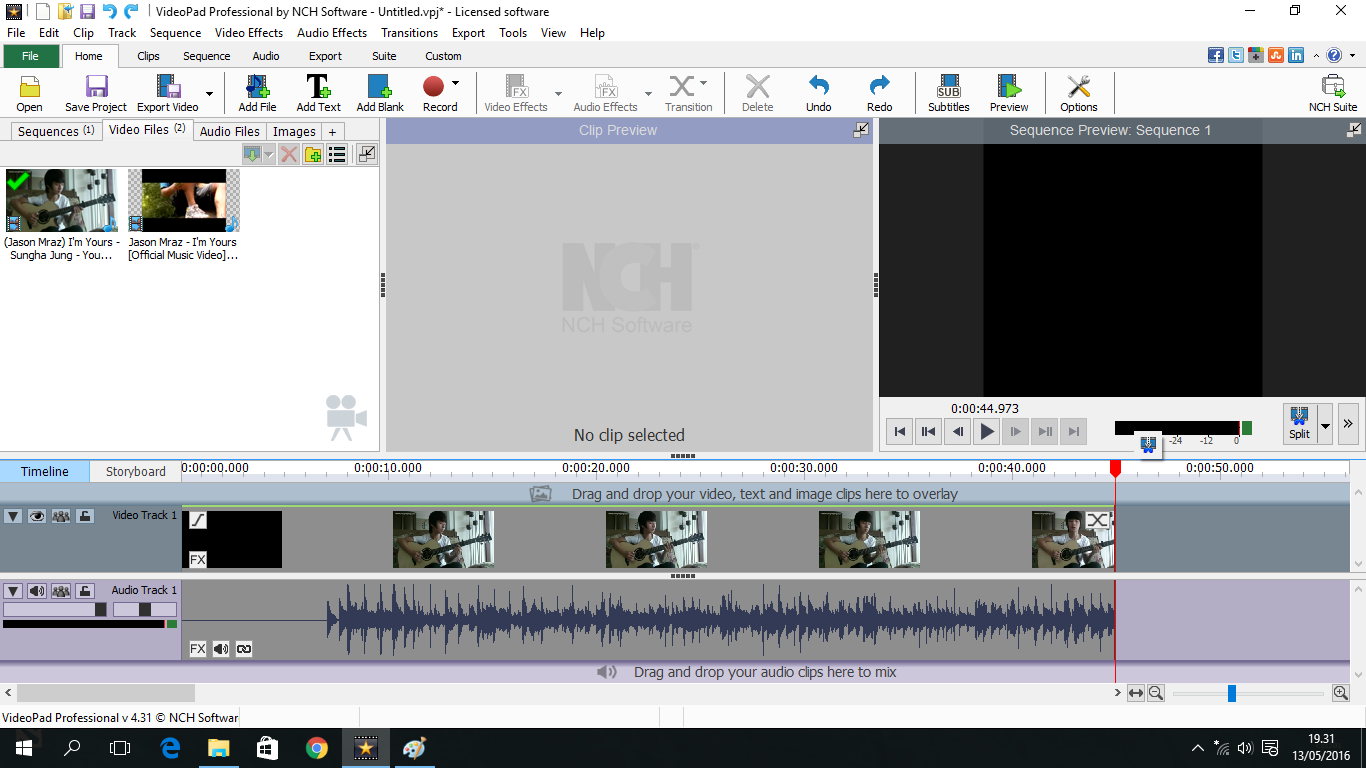Expand more preview controls with the double chevron

point(1348,424)
